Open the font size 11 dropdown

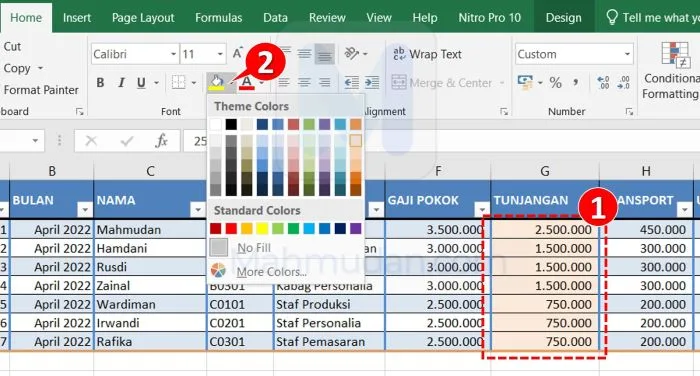click(x=220, y=54)
